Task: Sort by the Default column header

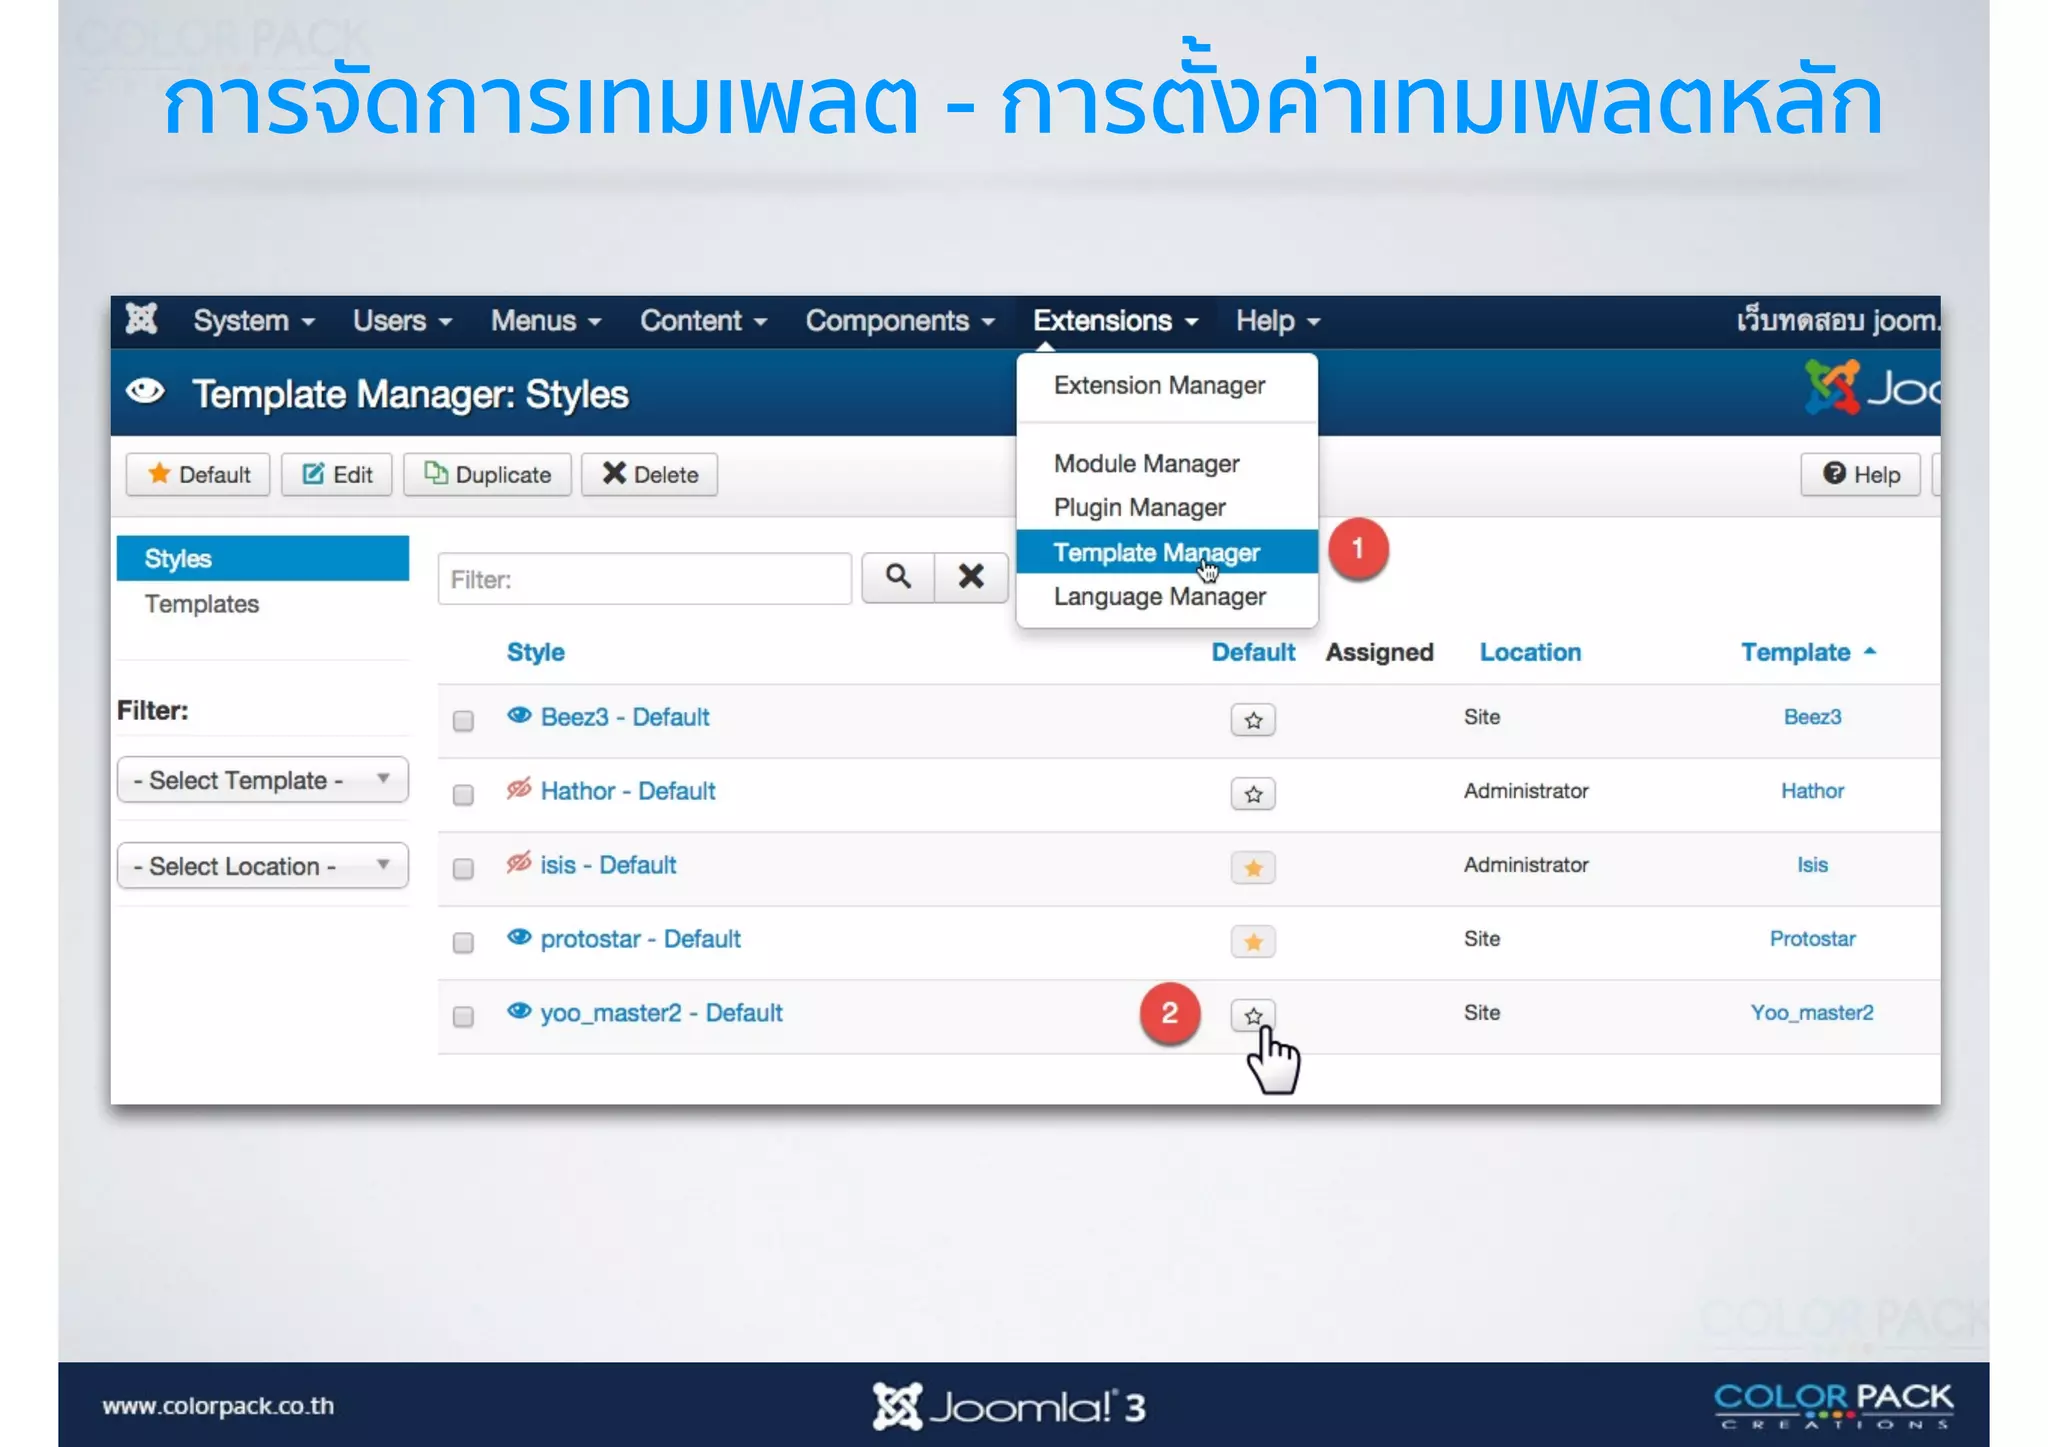Action: pos(1253,652)
